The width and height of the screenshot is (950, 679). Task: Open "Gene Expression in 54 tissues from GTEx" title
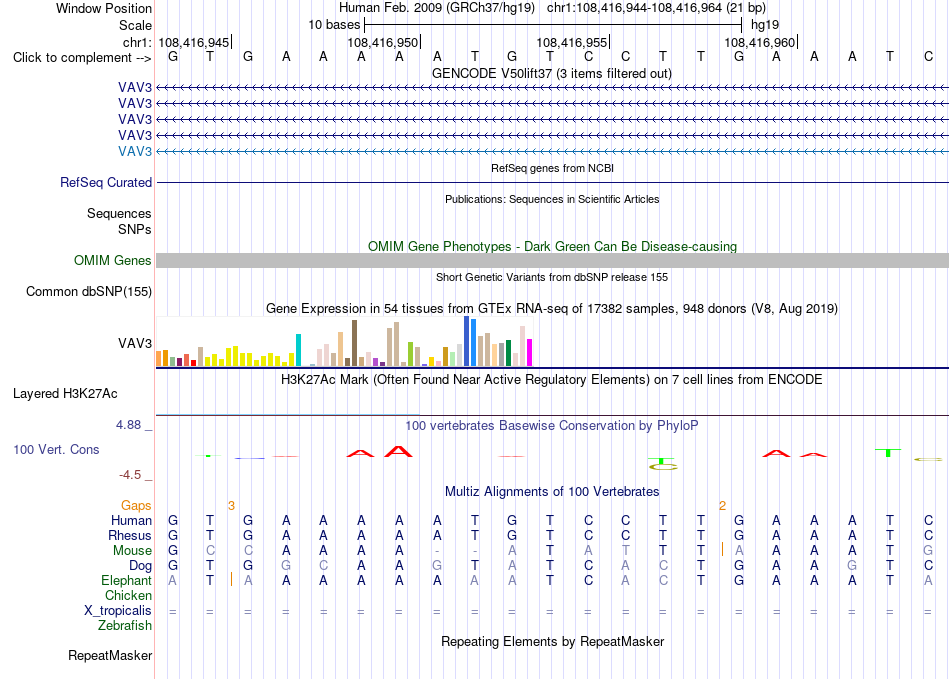552,308
